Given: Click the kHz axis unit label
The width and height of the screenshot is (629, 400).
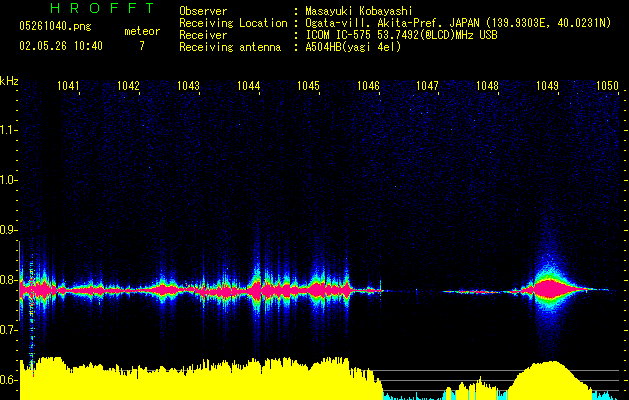Looking at the screenshot, I should click(9, 81).
